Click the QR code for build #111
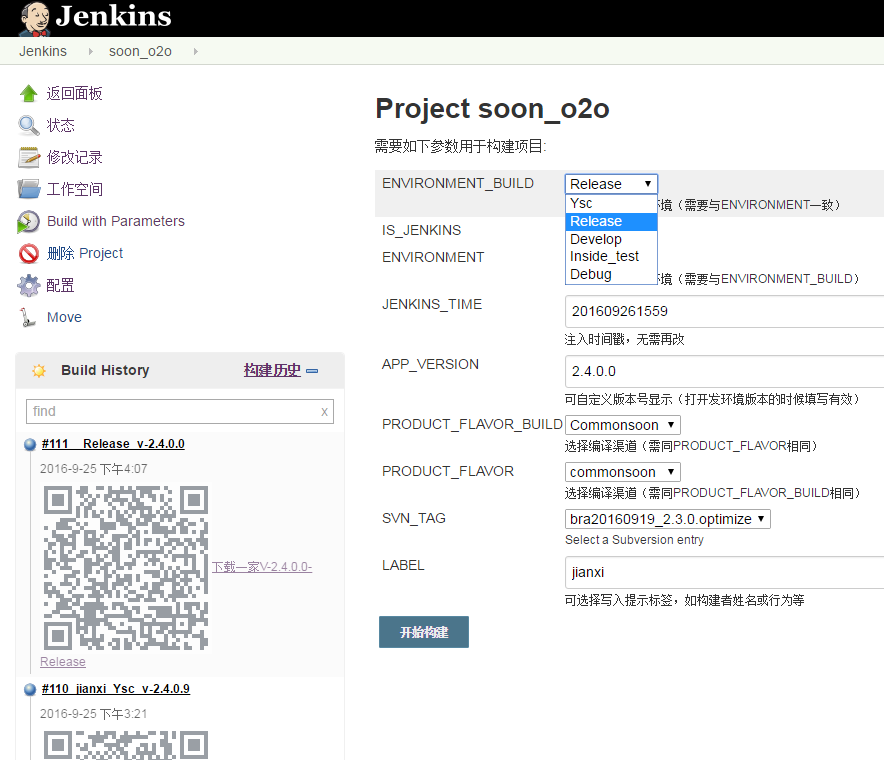Image resolution: width=884 pixels, height=760 pixels. point(126,568)
